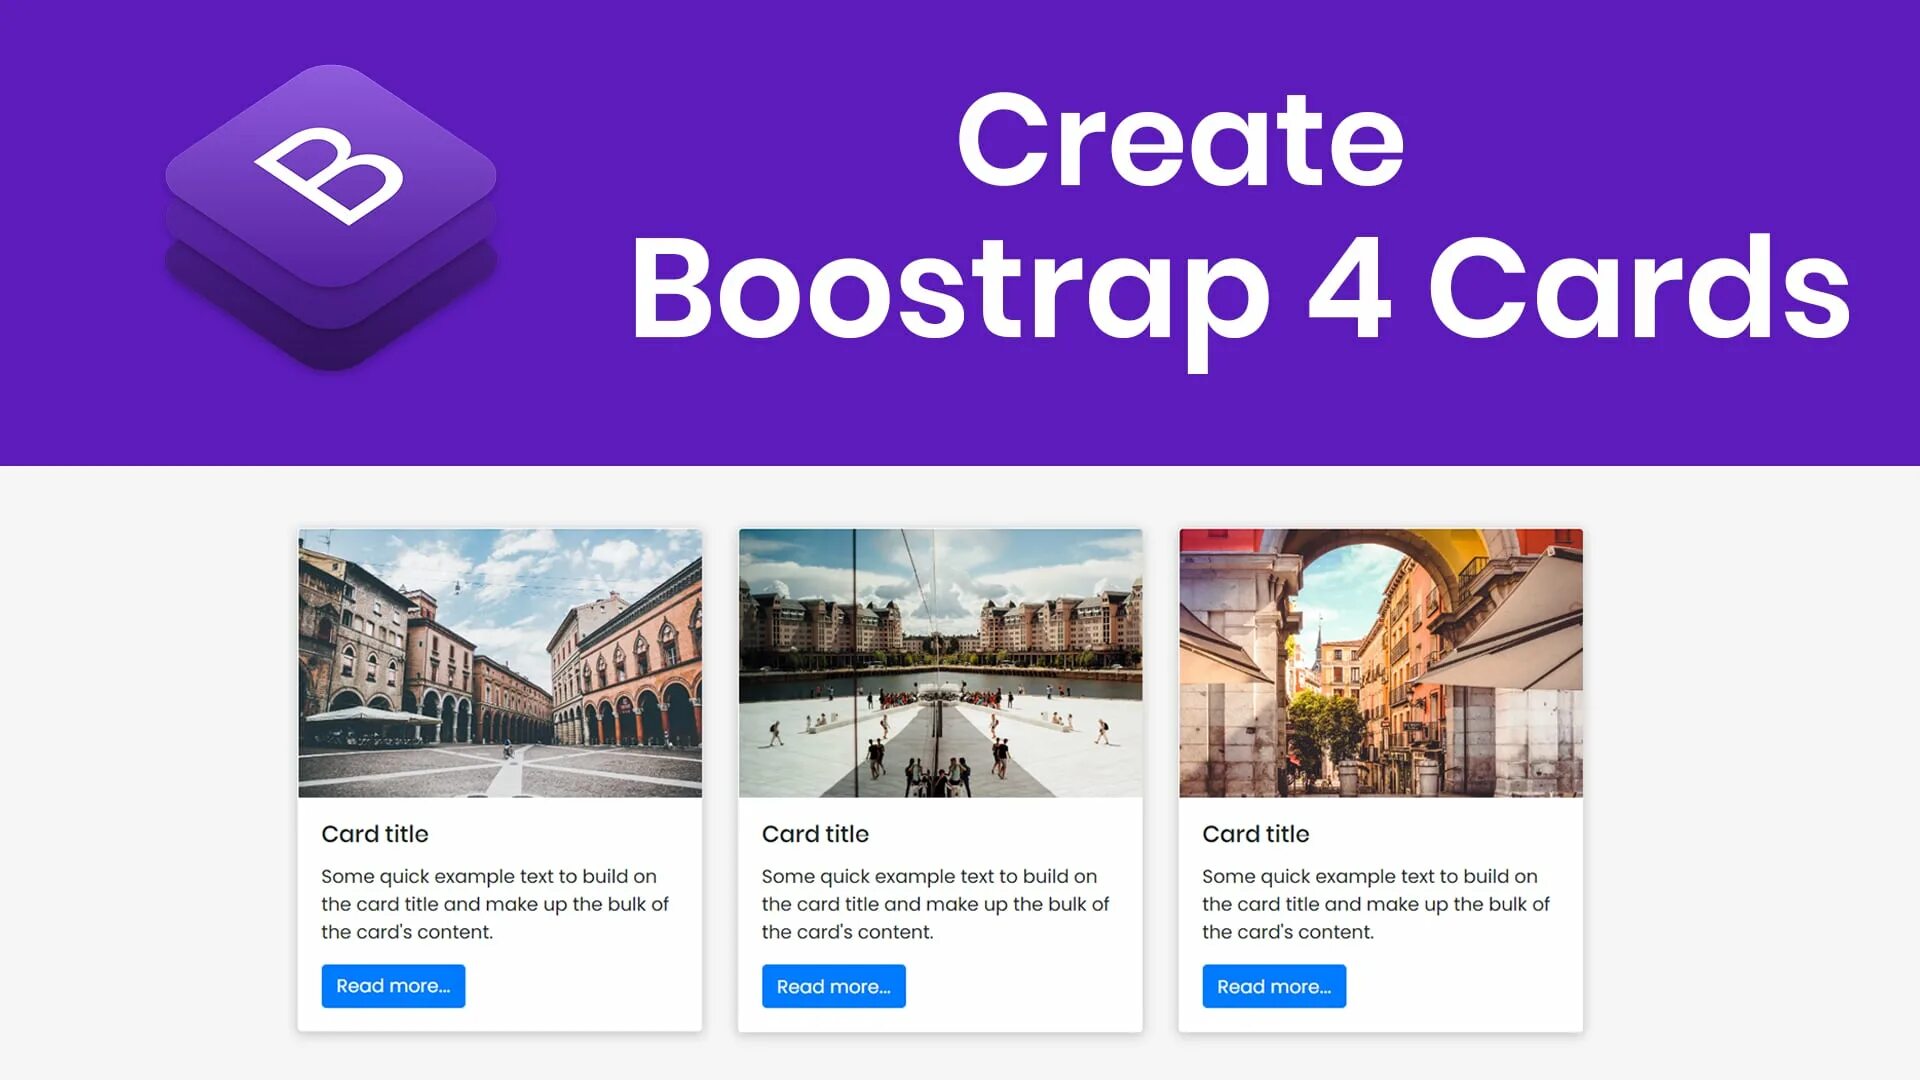Click the first card's Read more button

393,986
